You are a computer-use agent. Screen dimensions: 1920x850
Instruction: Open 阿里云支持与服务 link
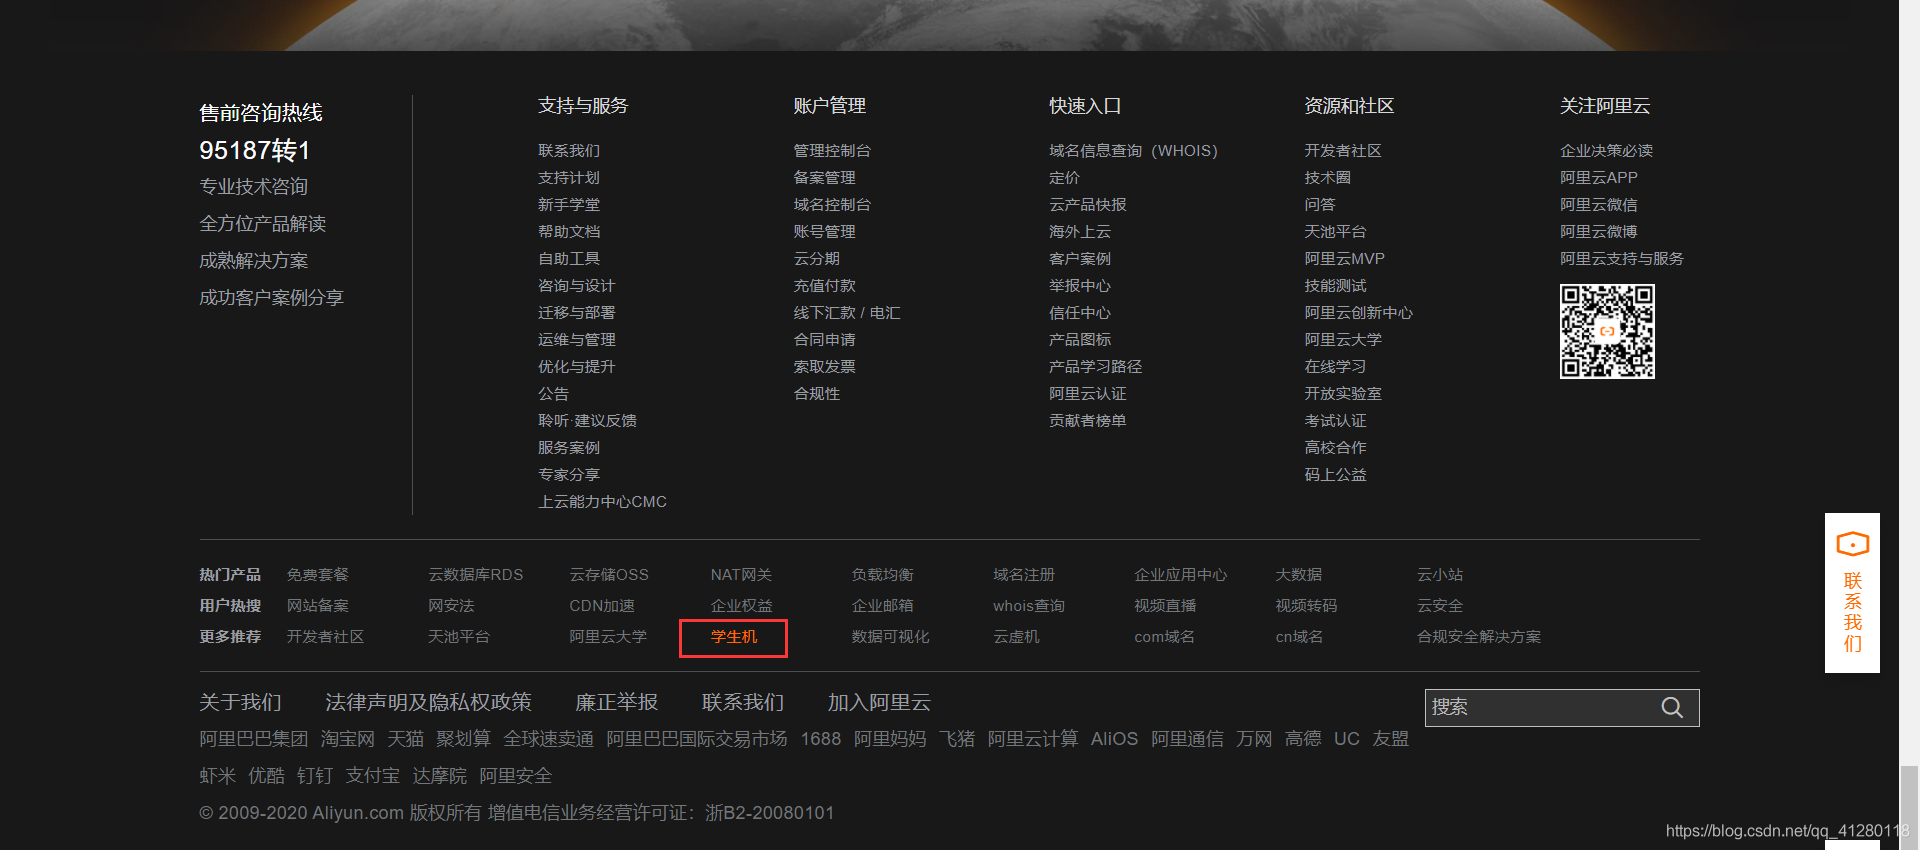coord(1622,259)
